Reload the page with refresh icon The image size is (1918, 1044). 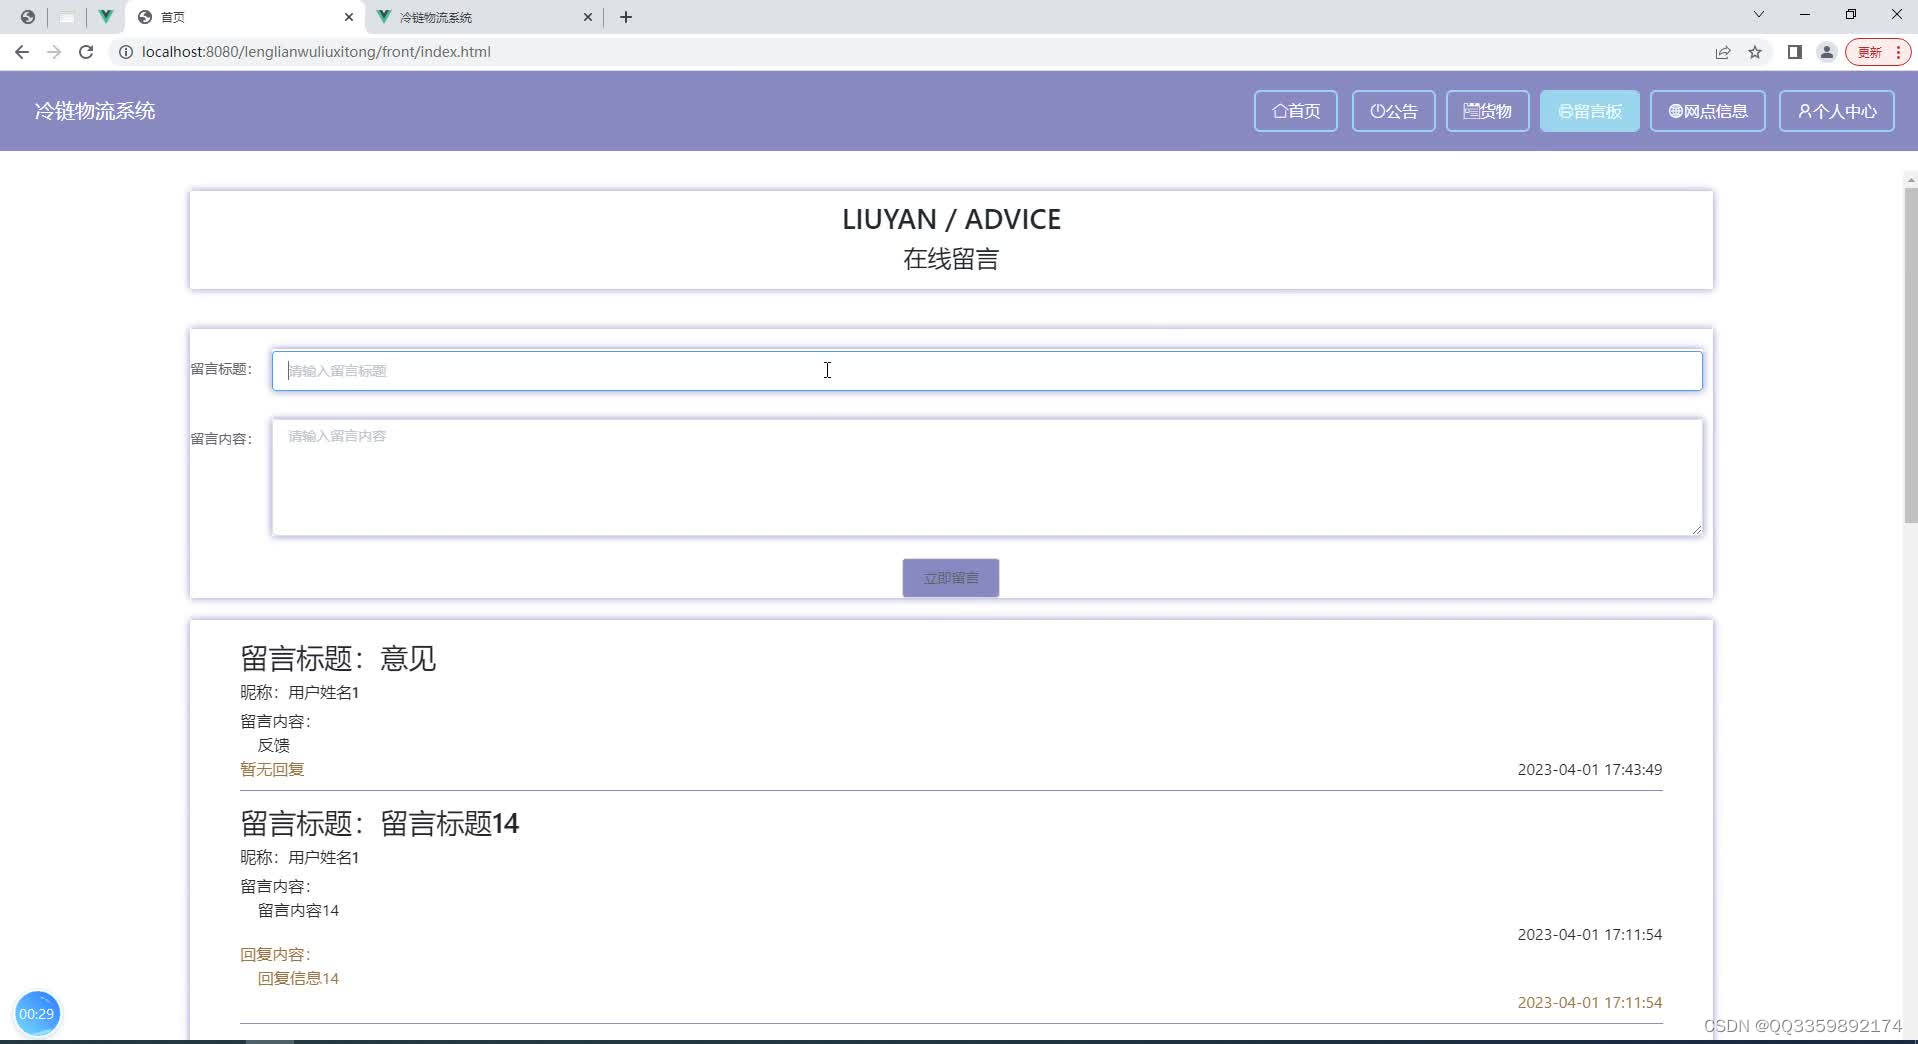[x=86, y=52]
